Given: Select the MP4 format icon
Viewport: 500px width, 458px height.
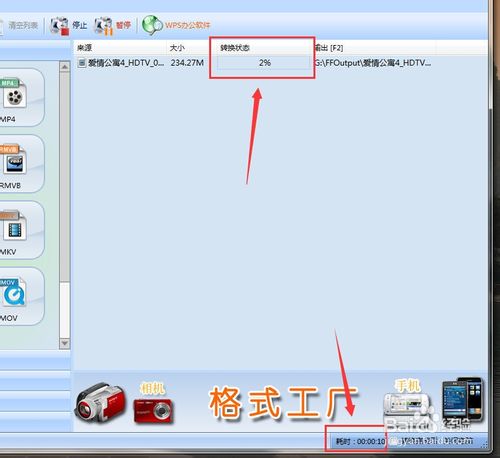Looking at the screenshot, I should click(x=14, y=93).
